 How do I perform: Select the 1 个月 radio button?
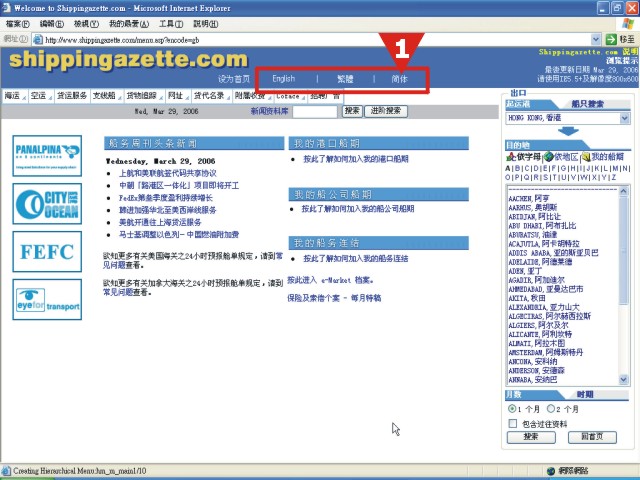coord(511,408)
